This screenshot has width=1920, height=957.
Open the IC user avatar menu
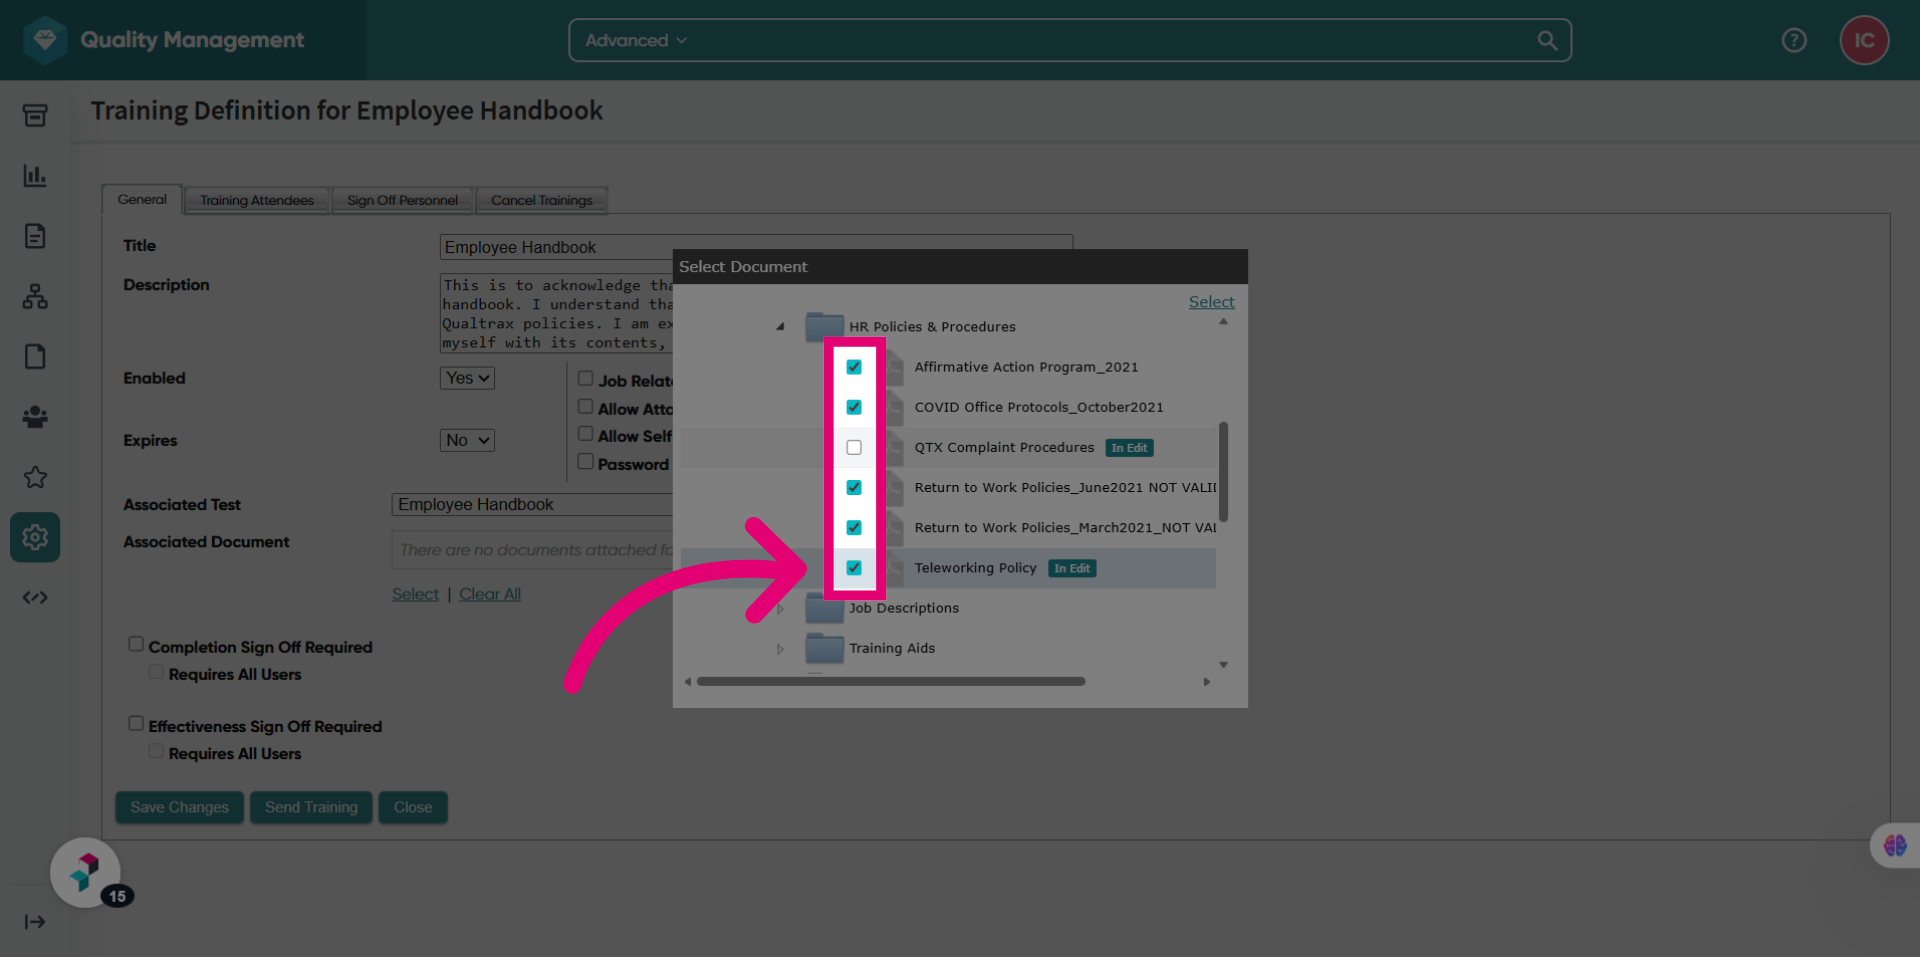1864,40
